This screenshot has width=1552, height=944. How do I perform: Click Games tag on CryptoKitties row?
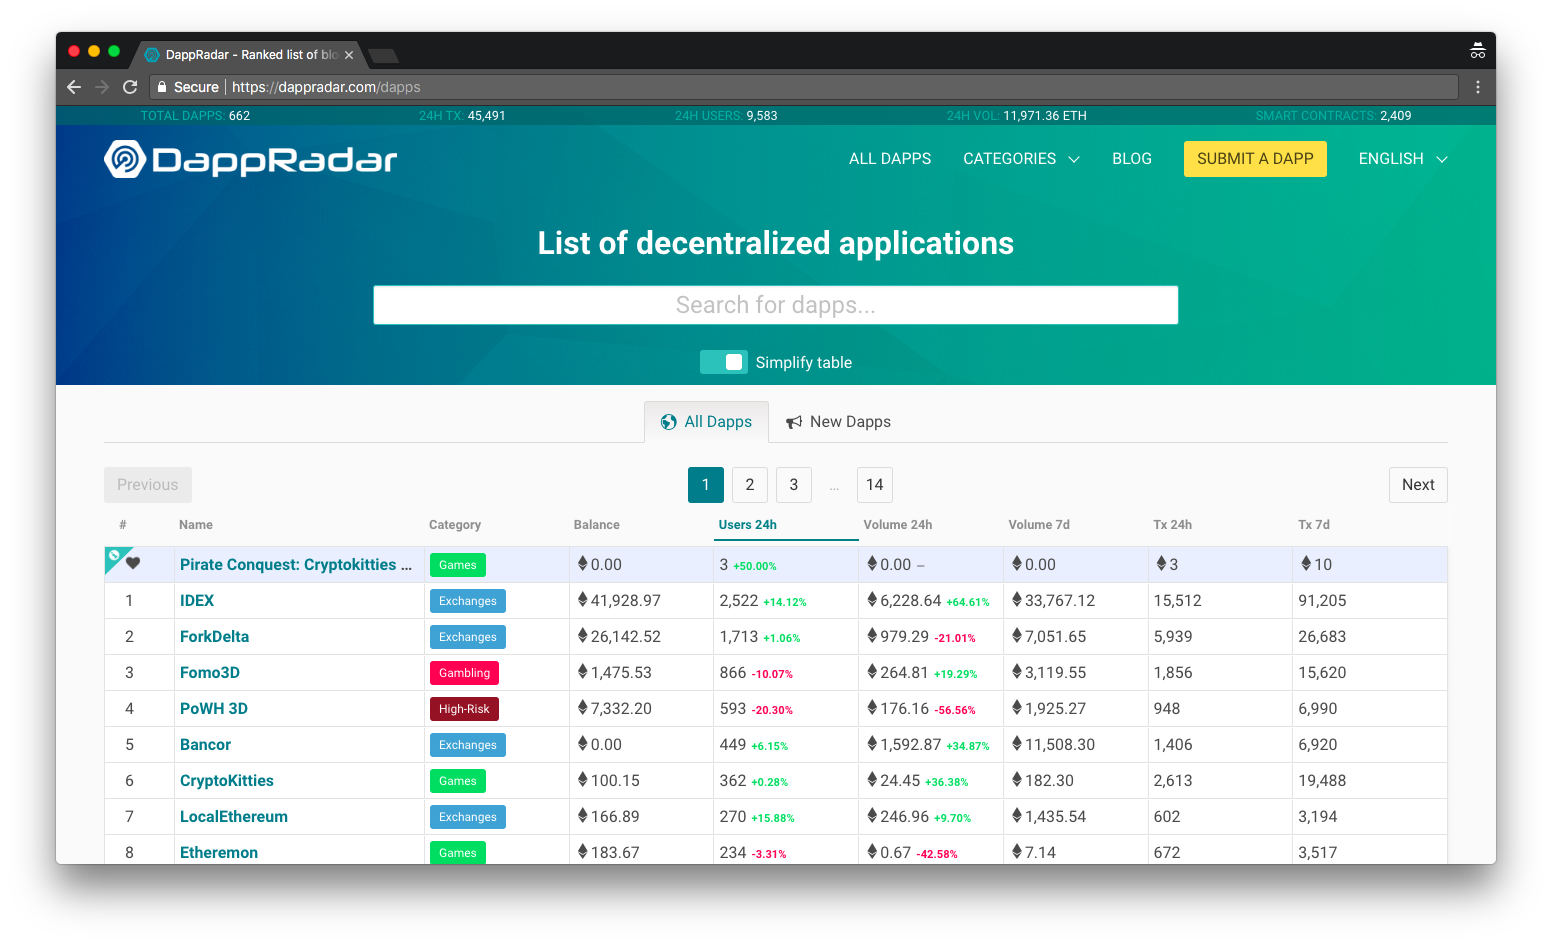[458, 781]
